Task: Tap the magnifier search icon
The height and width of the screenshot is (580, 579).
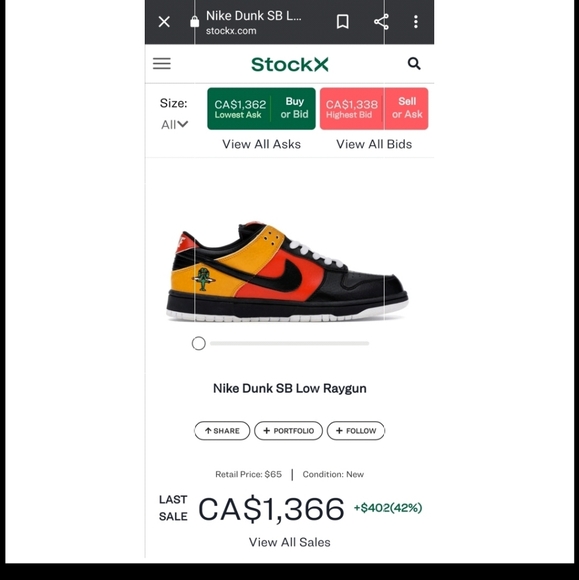Action: (414, 64)
